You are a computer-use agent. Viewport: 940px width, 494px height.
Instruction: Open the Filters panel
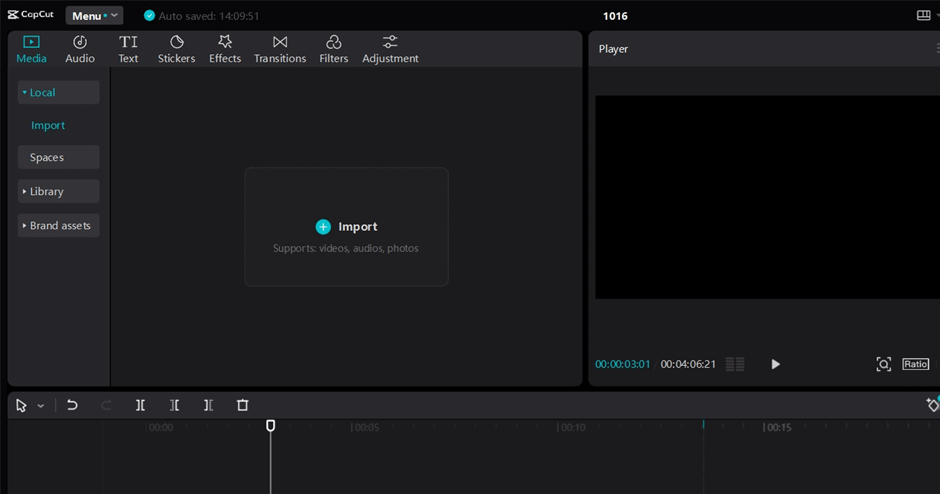pos(334,49)
